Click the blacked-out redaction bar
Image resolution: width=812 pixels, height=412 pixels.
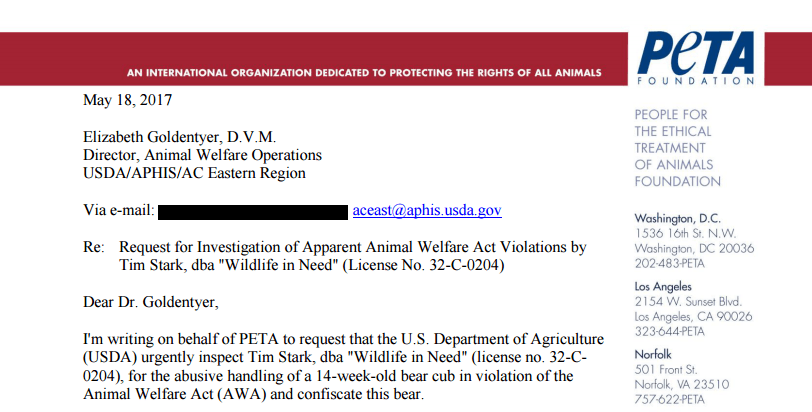click(x=252, y=212)
